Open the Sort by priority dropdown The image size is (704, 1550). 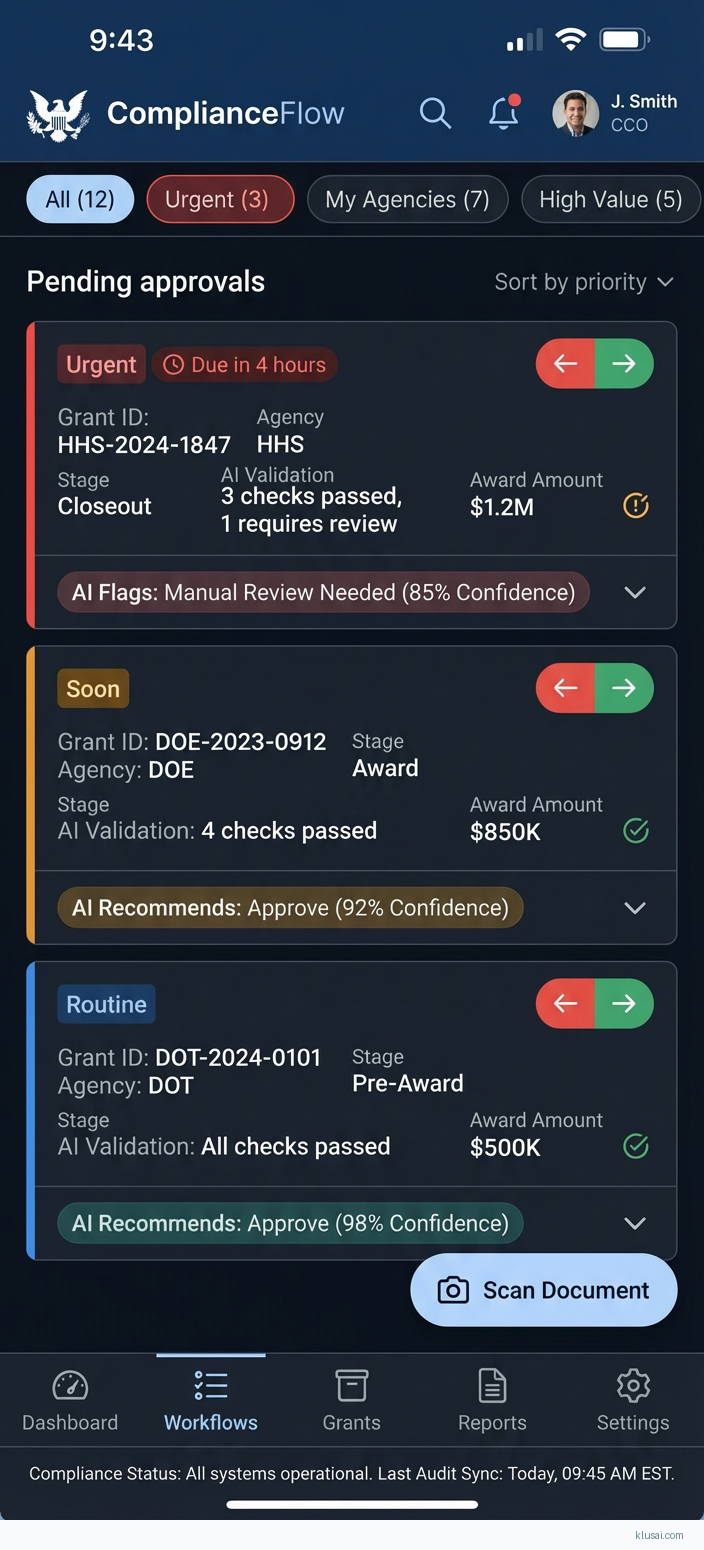(584, 282)
